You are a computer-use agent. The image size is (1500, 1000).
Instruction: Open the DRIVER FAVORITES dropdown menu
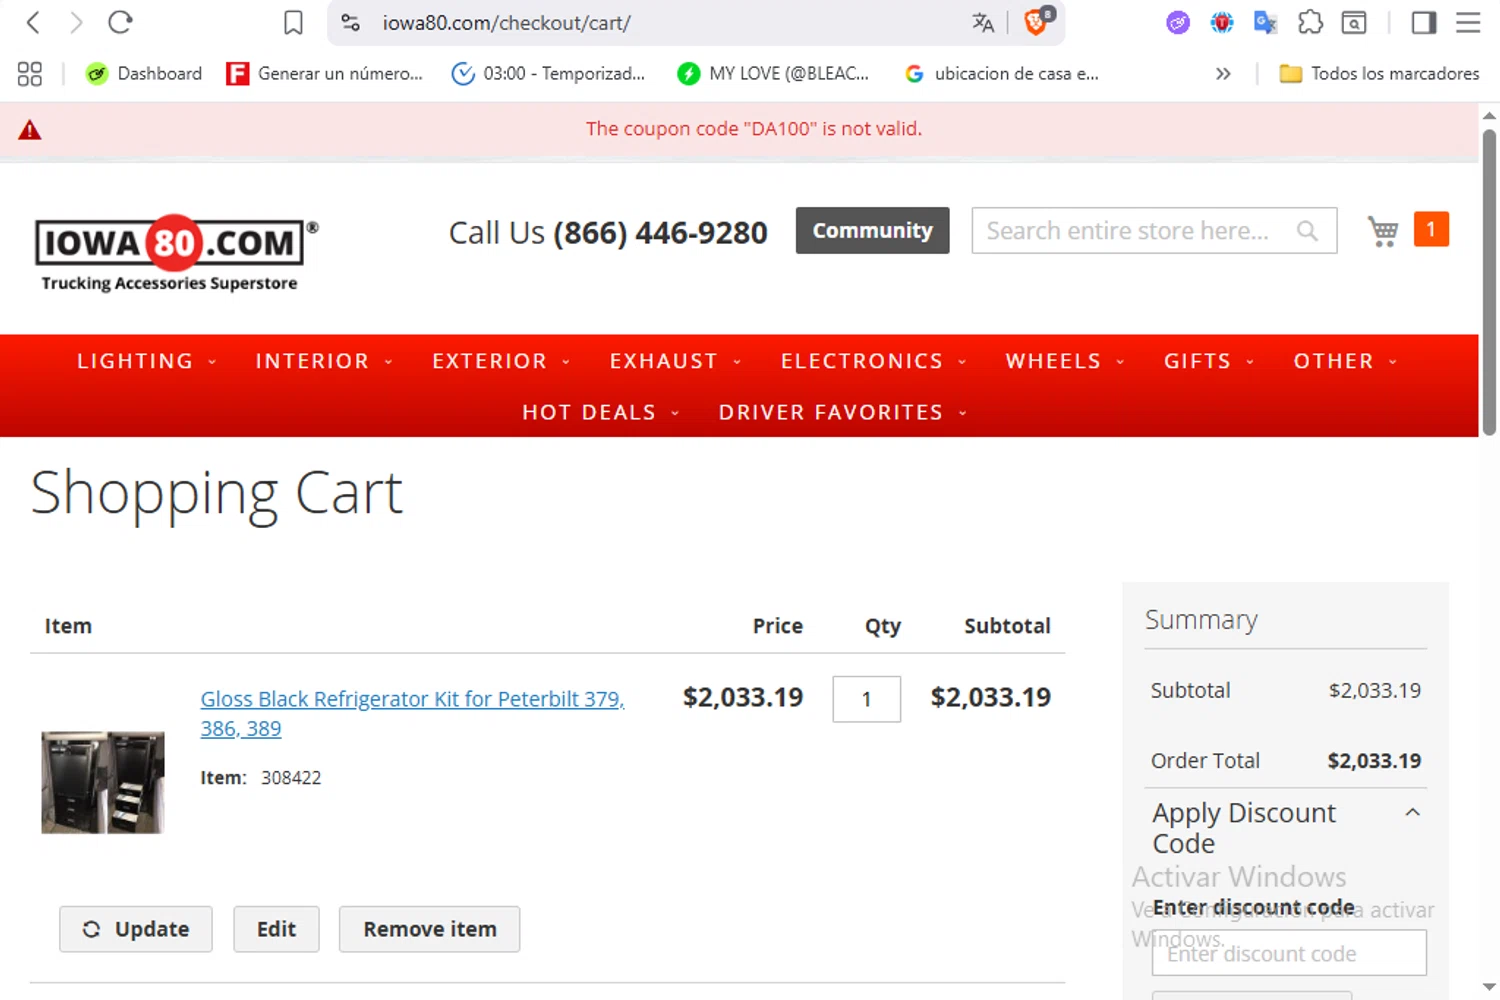tap(843, 412)
